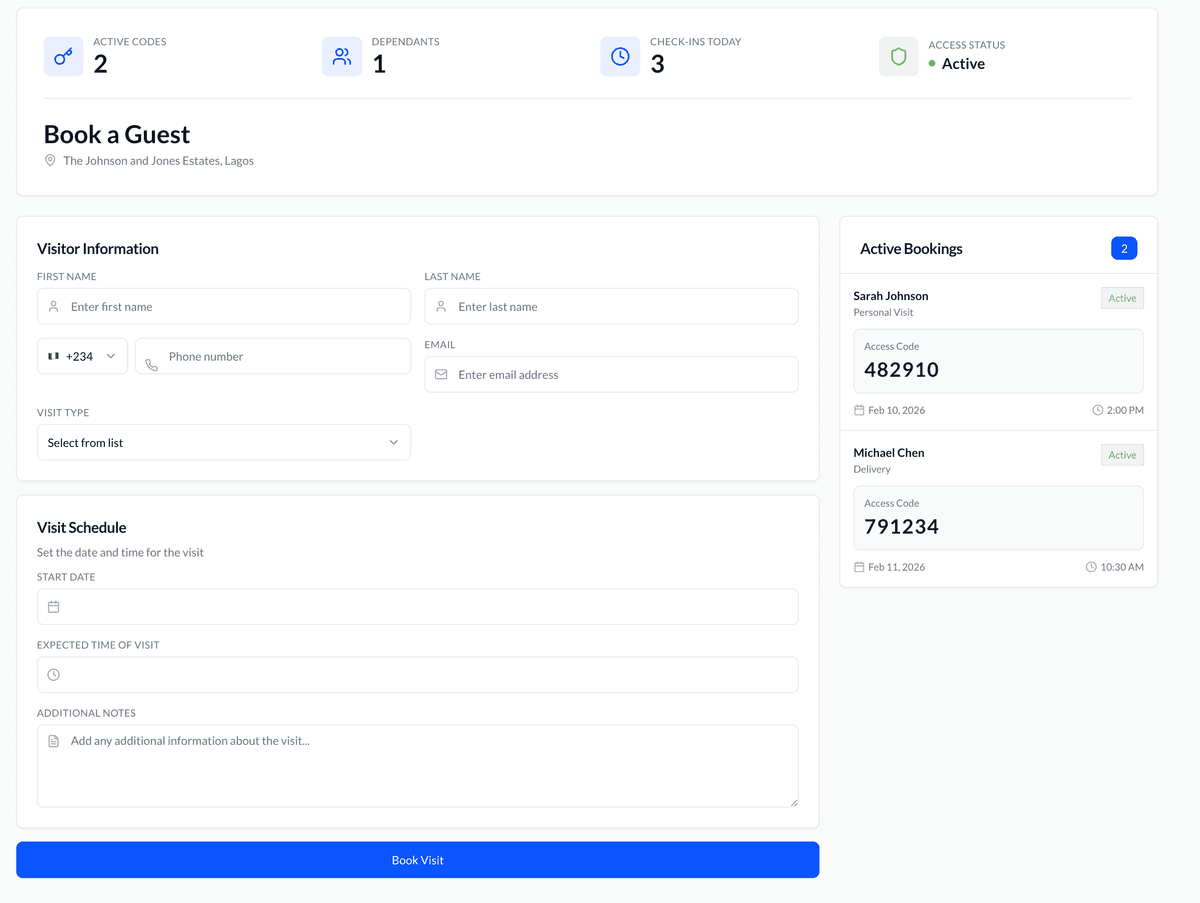This screenshot has height=903, width=1200.
Task: Click the clock icon in Expected Time field
Action: 53,674
